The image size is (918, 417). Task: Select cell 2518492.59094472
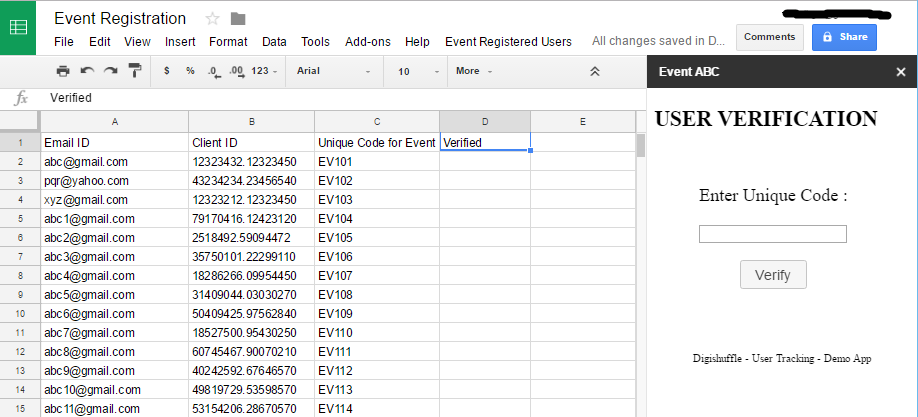coord(252,238)
